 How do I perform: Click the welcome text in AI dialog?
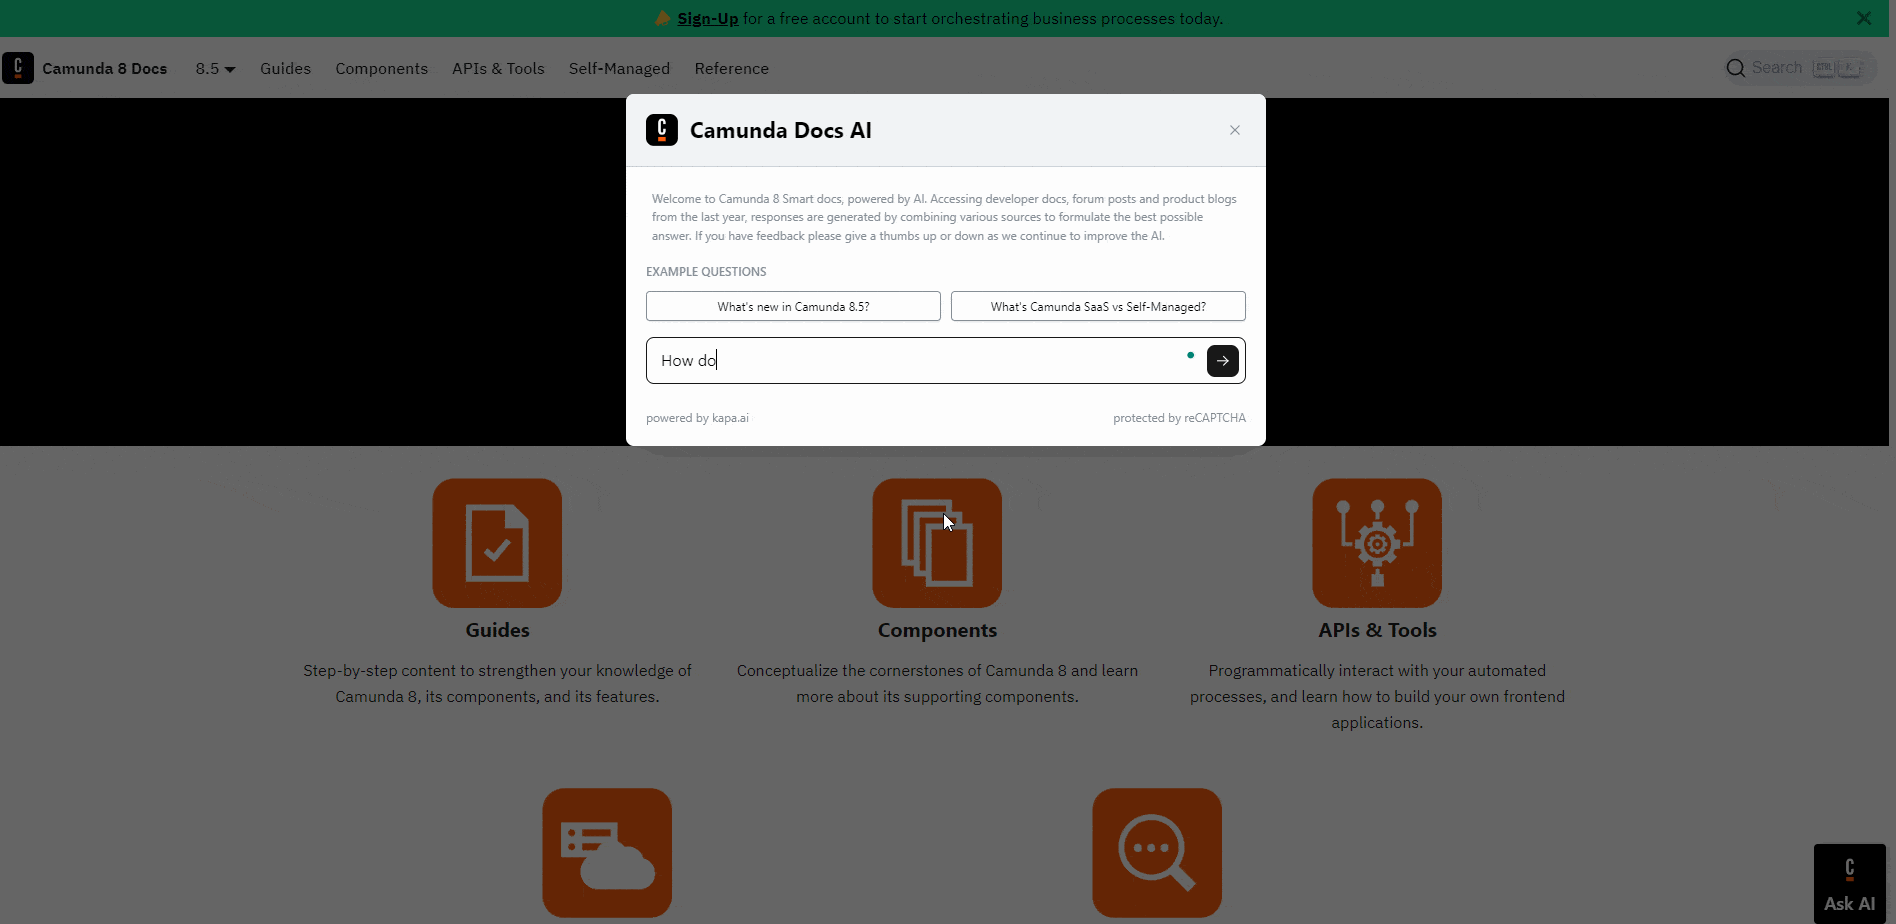click(944, 218)
